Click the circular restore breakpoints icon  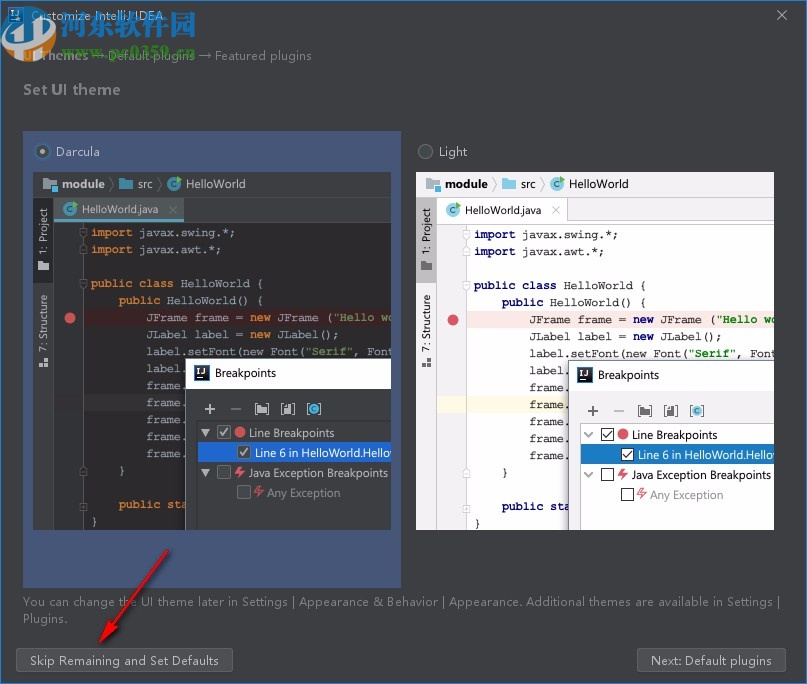313,408
